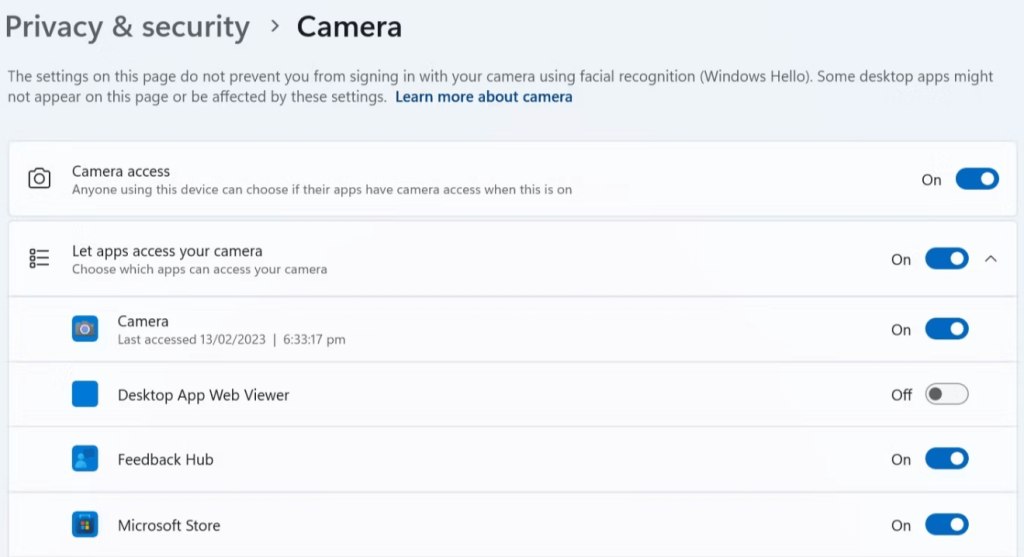Open the Learn more about camera link
This screenshot has height=557, width=1024.
[x=484, y=97]
